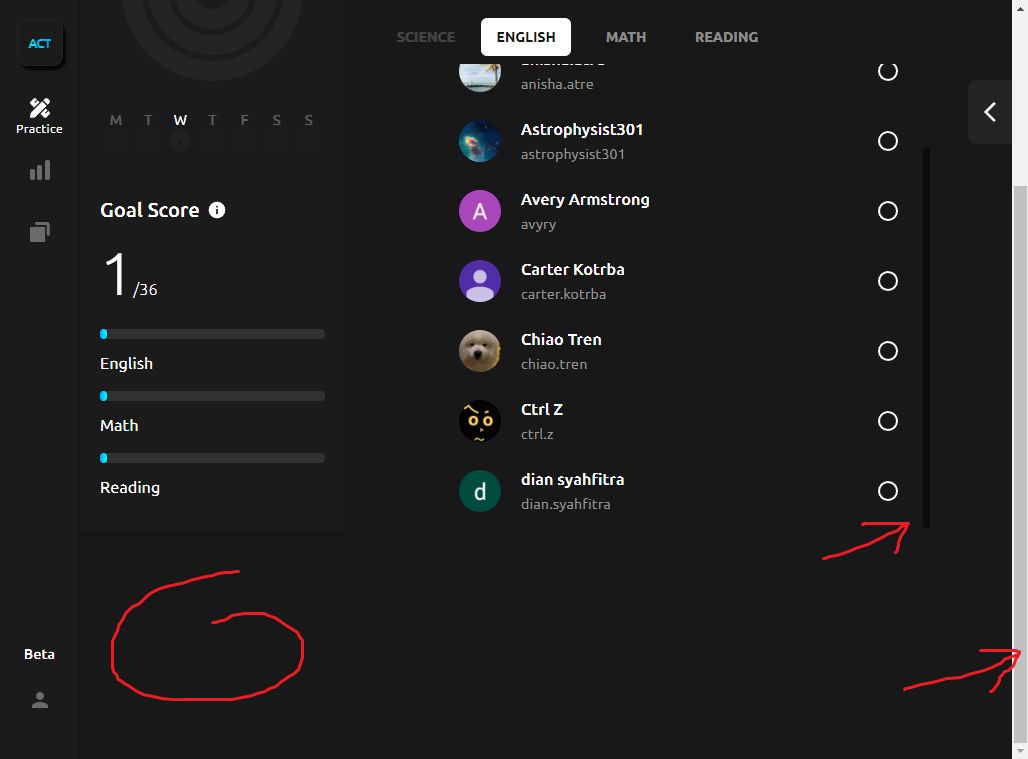Select the radio button for Astrophysist301
Viewport: 1028px width, 759px height.
(887, 141)
